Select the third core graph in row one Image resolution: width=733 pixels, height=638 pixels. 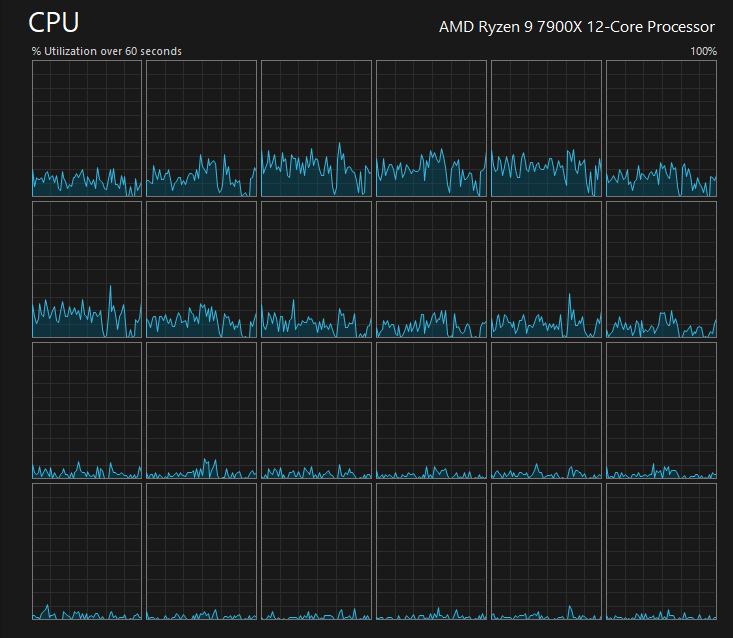tap(316, 129)
